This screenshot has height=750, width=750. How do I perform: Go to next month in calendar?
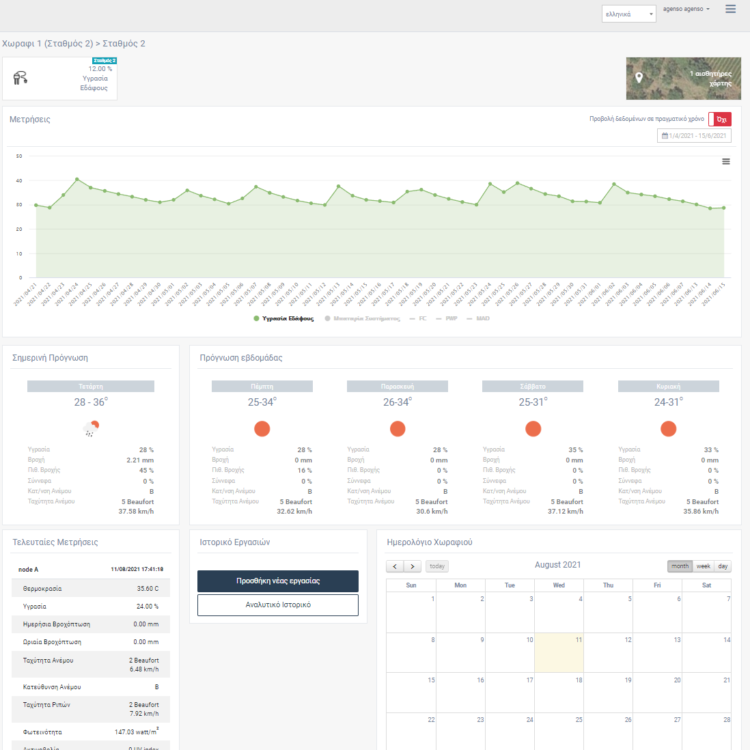point(411,566)
